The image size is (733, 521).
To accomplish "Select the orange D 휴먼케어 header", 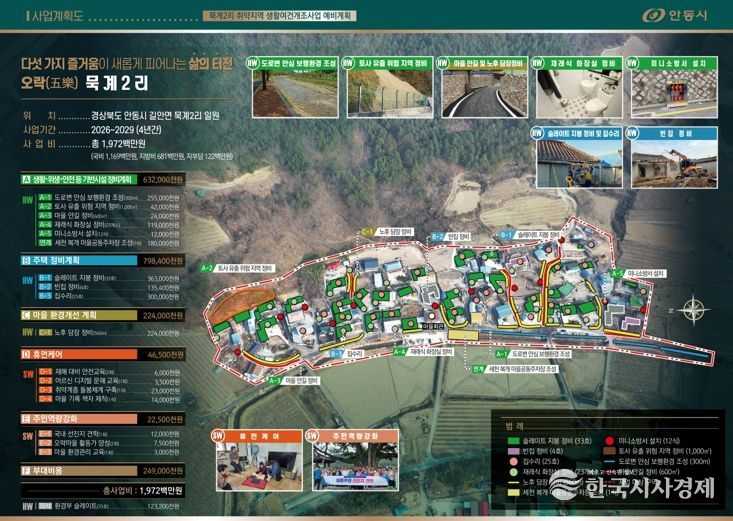I will [79, 355].
